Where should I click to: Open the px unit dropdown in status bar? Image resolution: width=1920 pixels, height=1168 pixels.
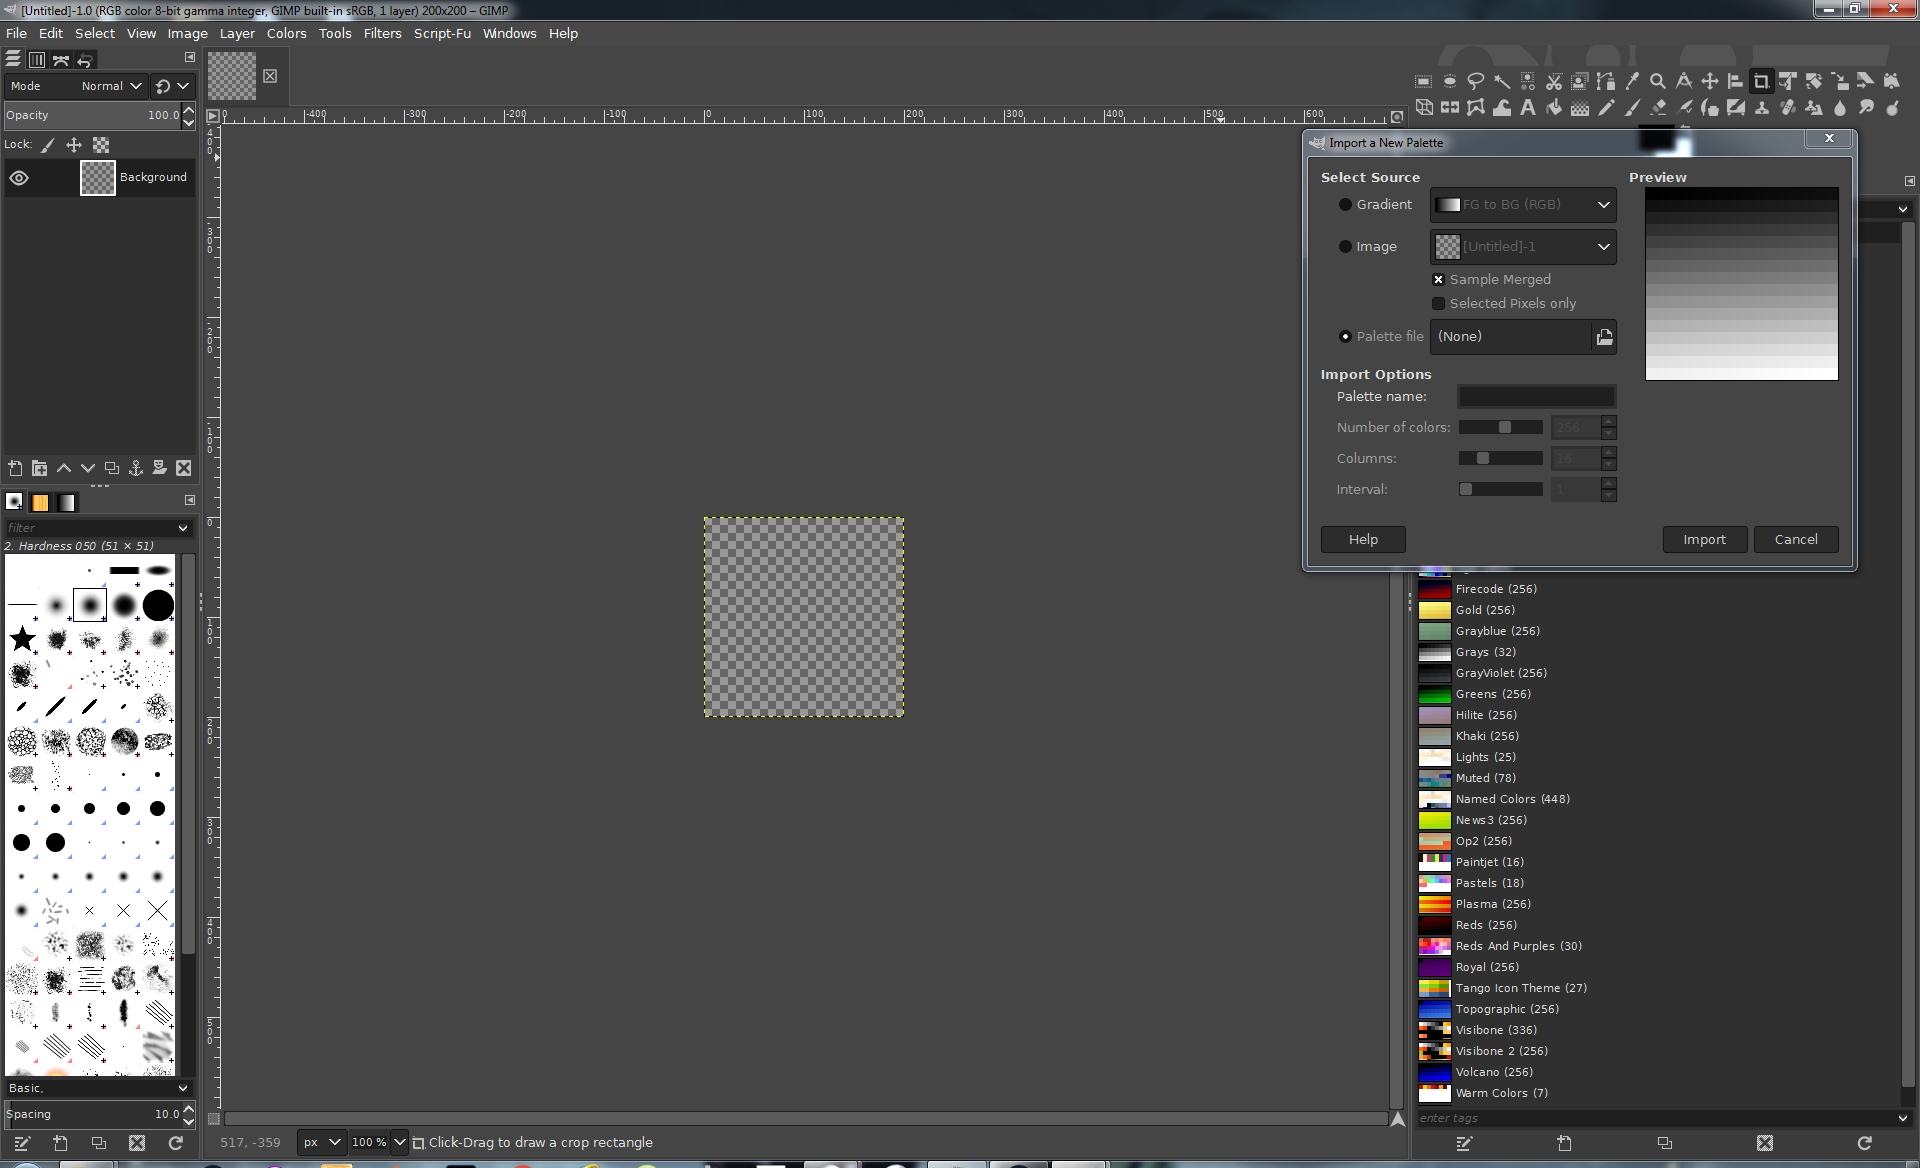pos(322,1142)
